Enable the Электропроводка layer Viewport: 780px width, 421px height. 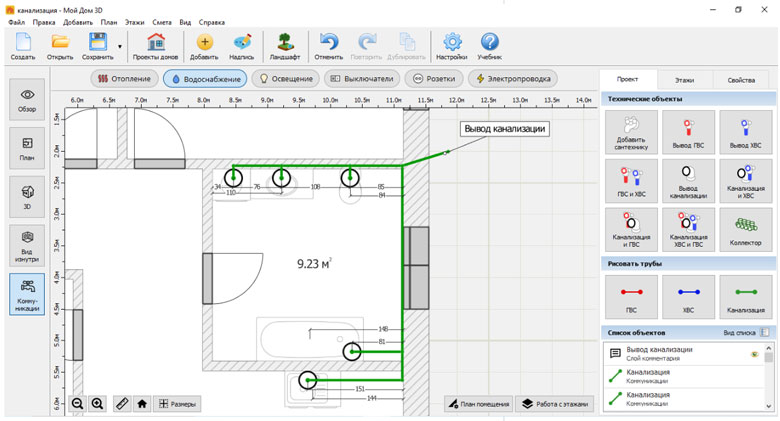pos(514,78)
